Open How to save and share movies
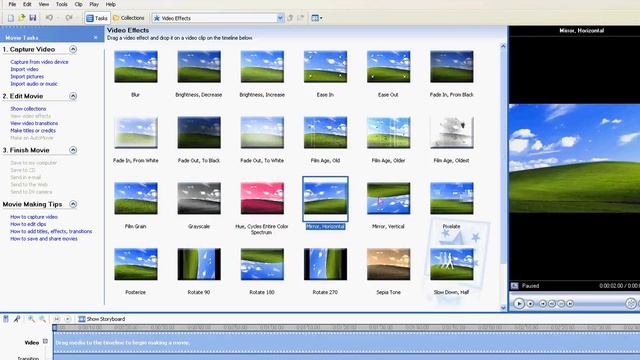640x360 pixels. pos(44,239)
